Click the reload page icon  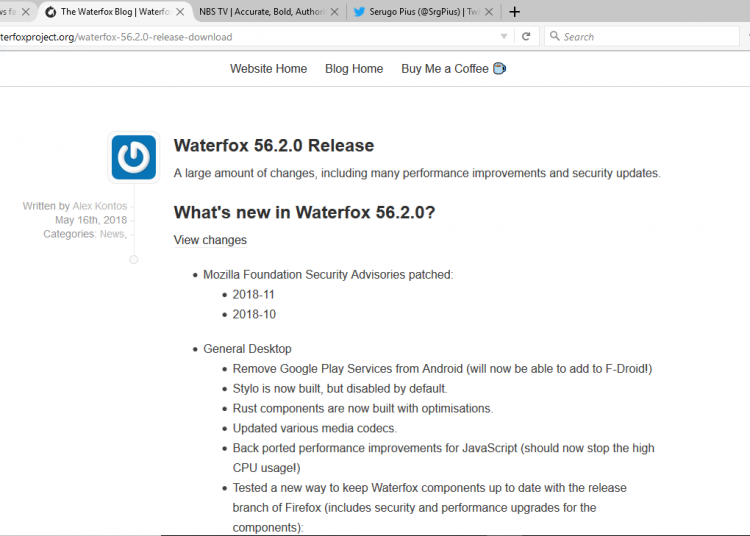point(526,36)
